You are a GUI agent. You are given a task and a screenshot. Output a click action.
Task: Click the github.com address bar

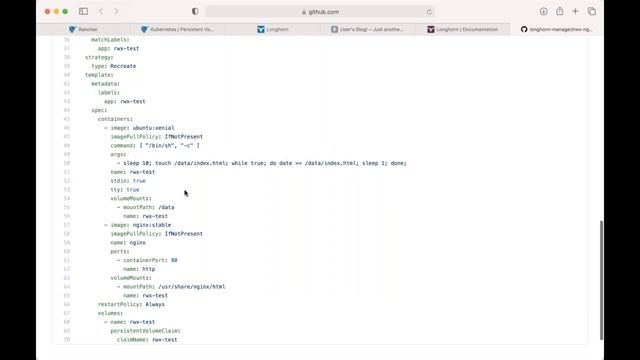(320, 12)
